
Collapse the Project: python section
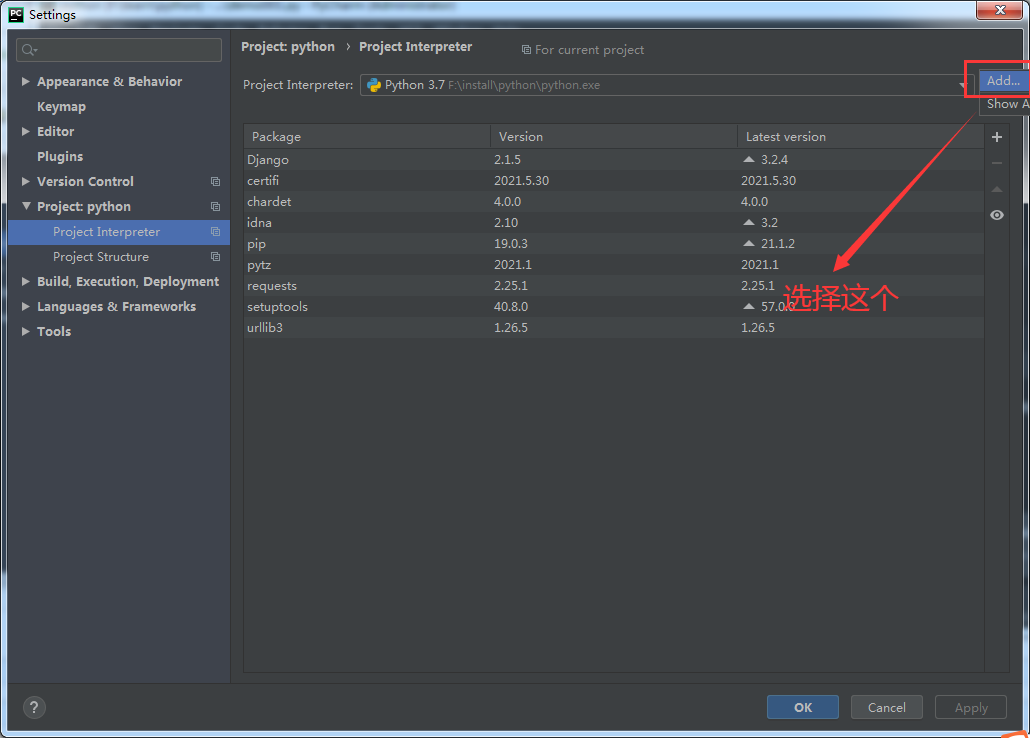tap(26, 206)
